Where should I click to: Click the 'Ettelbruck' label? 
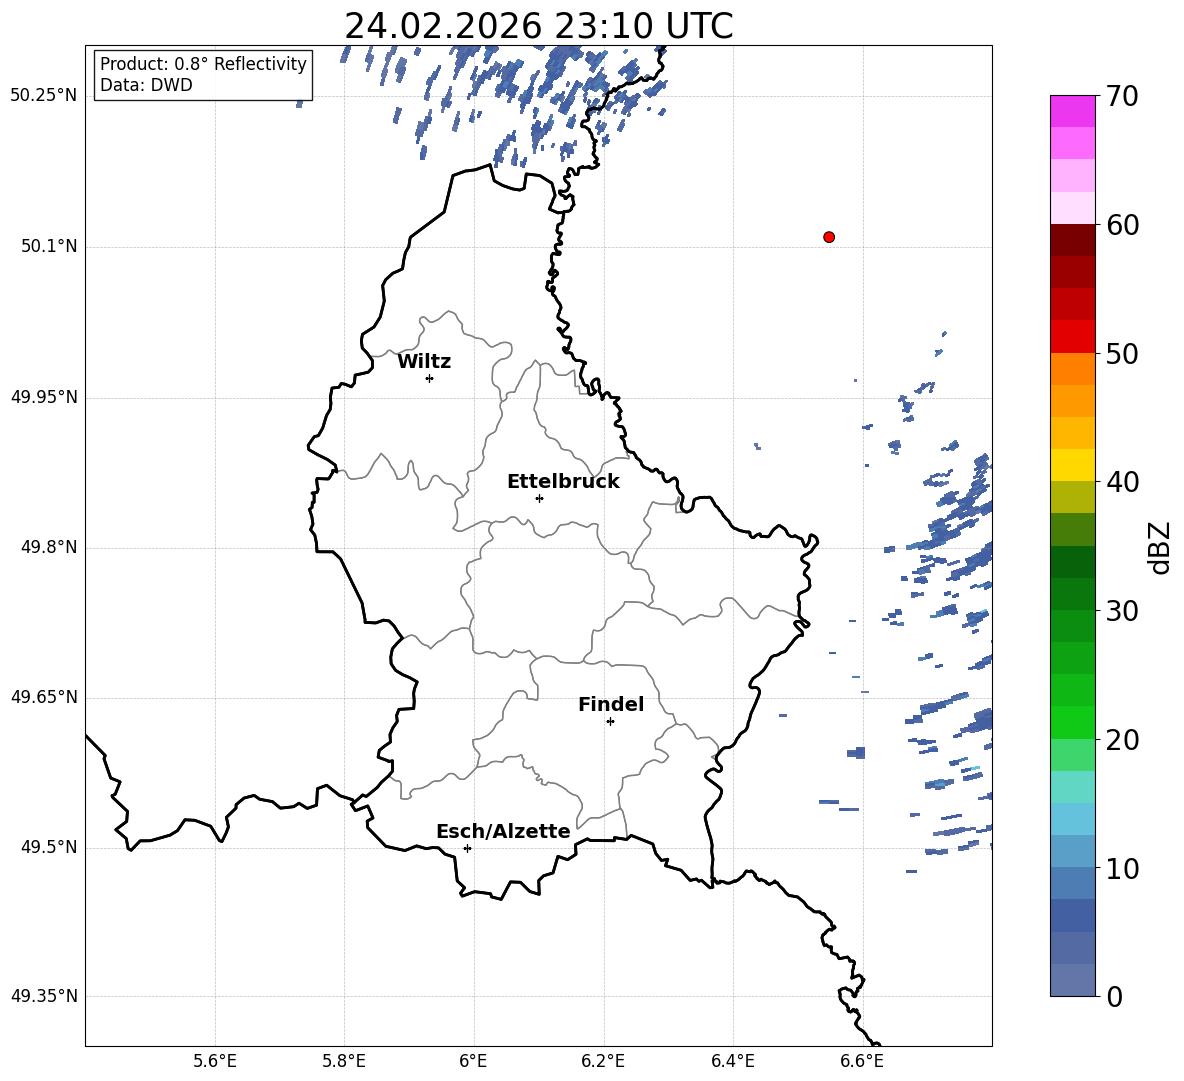tap(563, 482)
